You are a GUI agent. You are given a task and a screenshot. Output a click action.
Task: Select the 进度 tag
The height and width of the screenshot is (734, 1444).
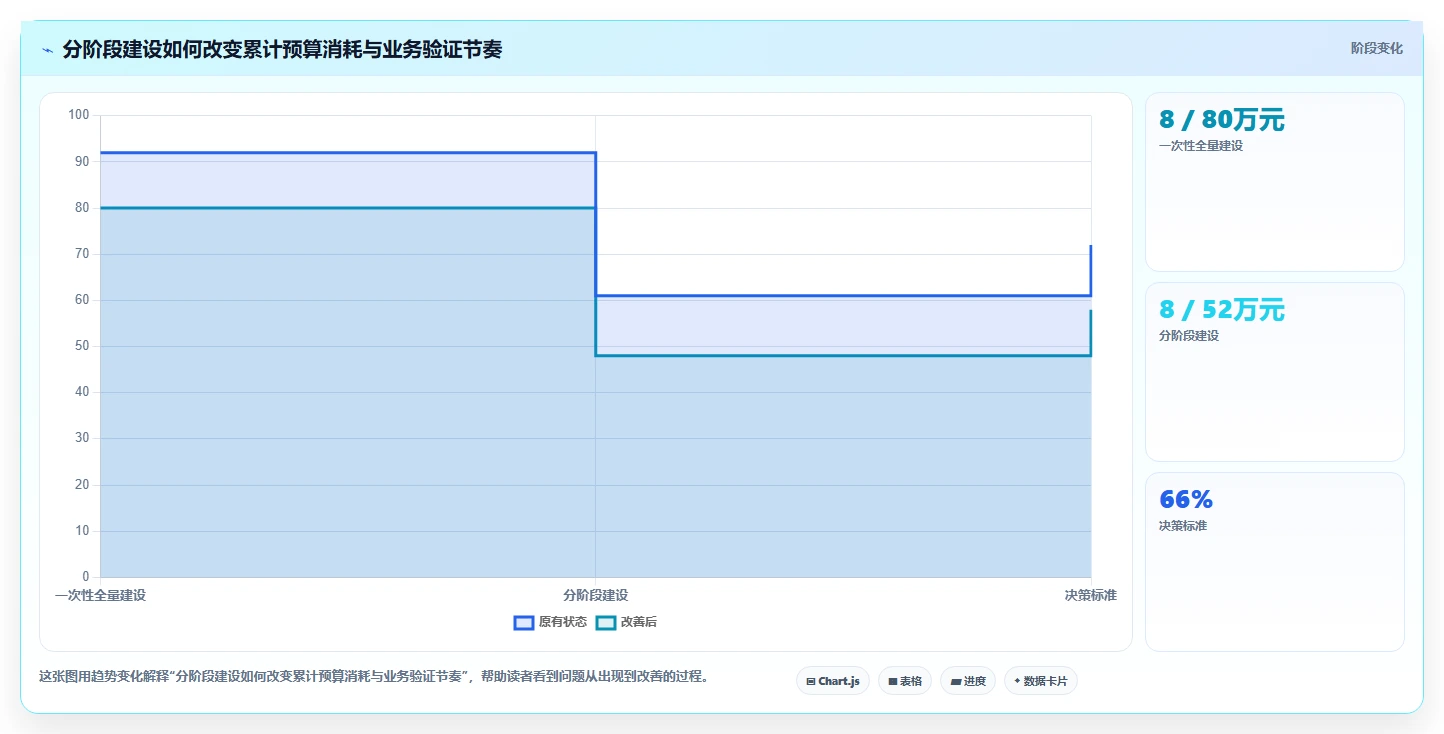pyautogui.click(x=968, y=681)
